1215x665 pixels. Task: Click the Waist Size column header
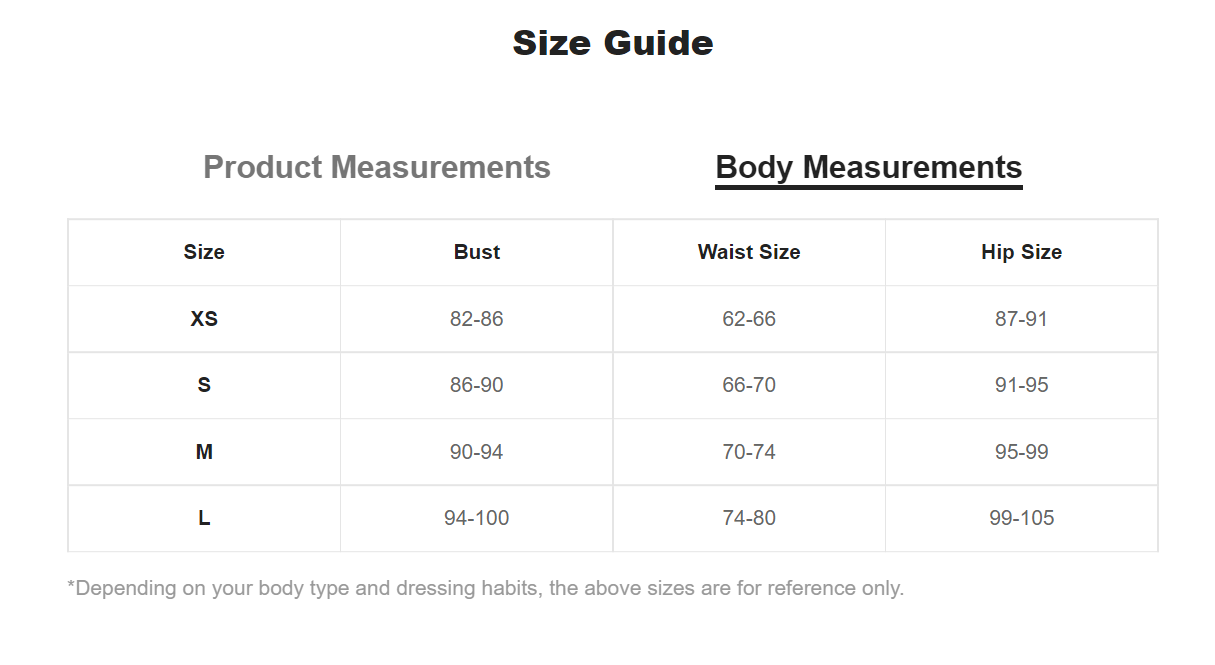pos(749,252)
